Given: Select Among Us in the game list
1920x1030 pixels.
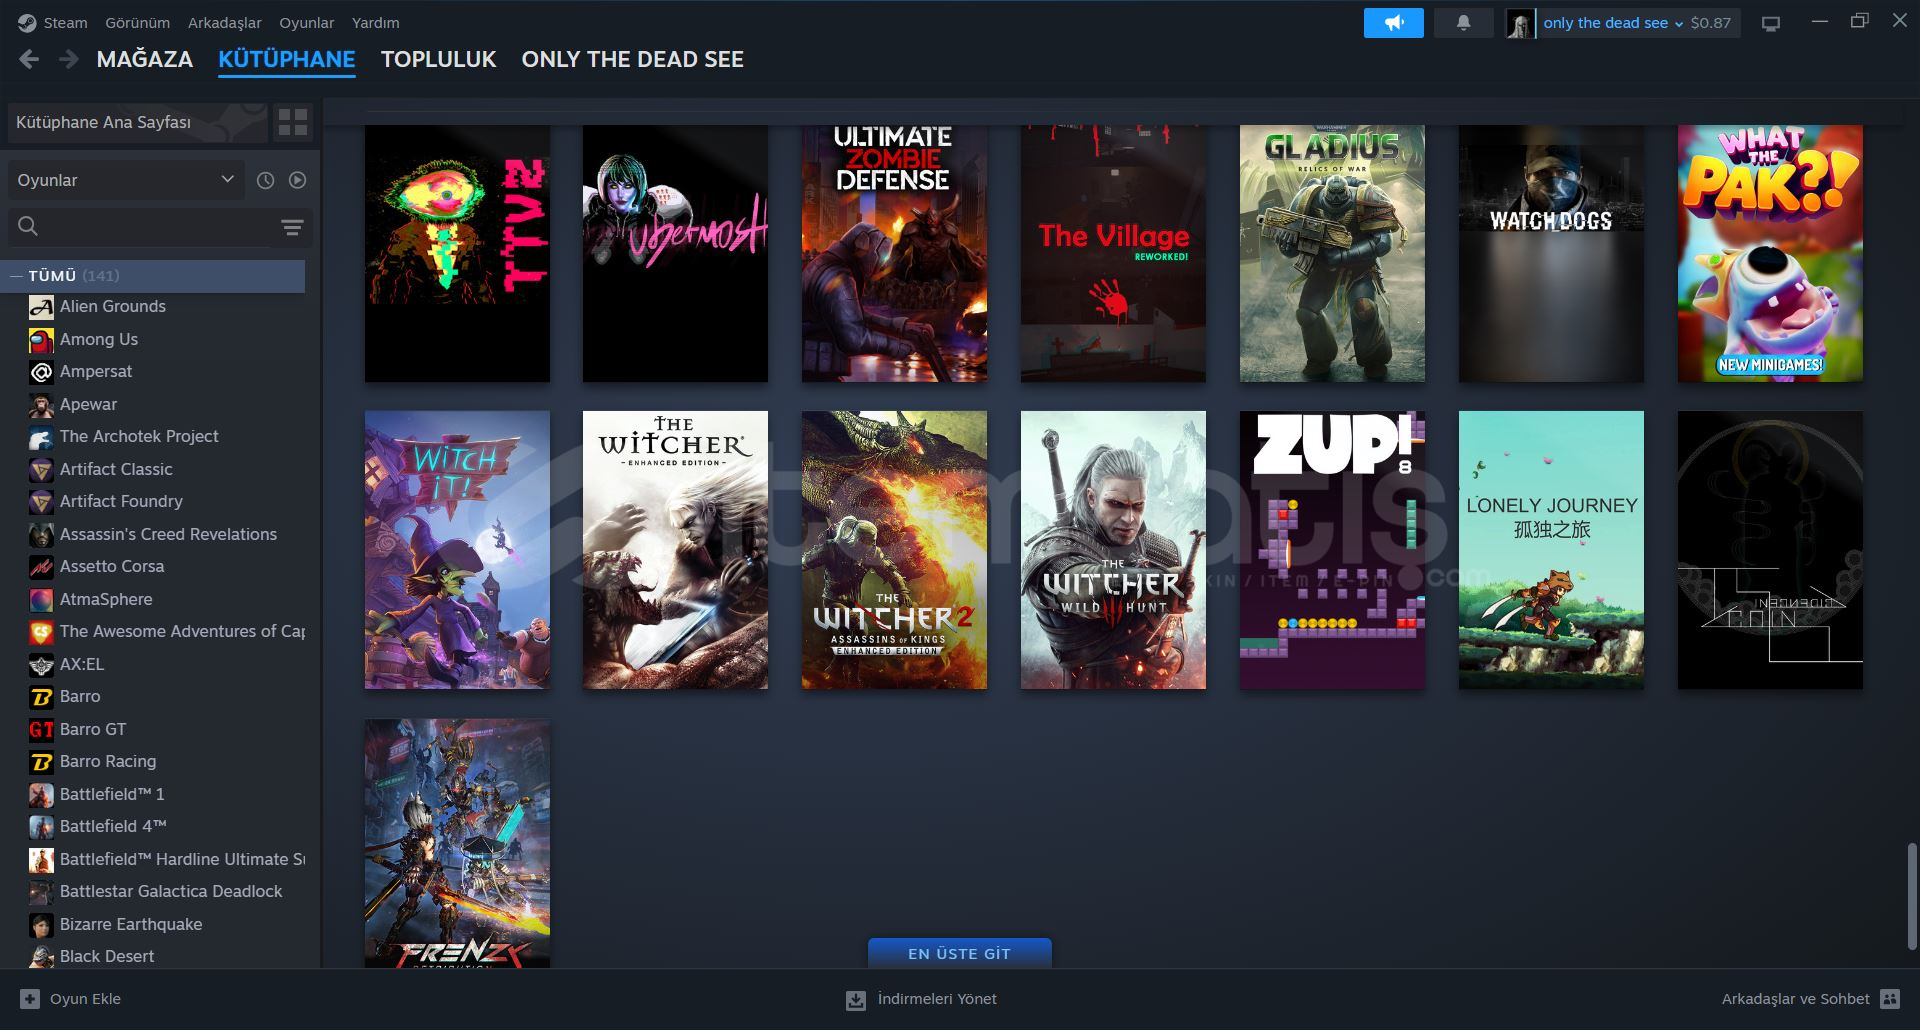Looking at the screenshot, I should (99, 339).
